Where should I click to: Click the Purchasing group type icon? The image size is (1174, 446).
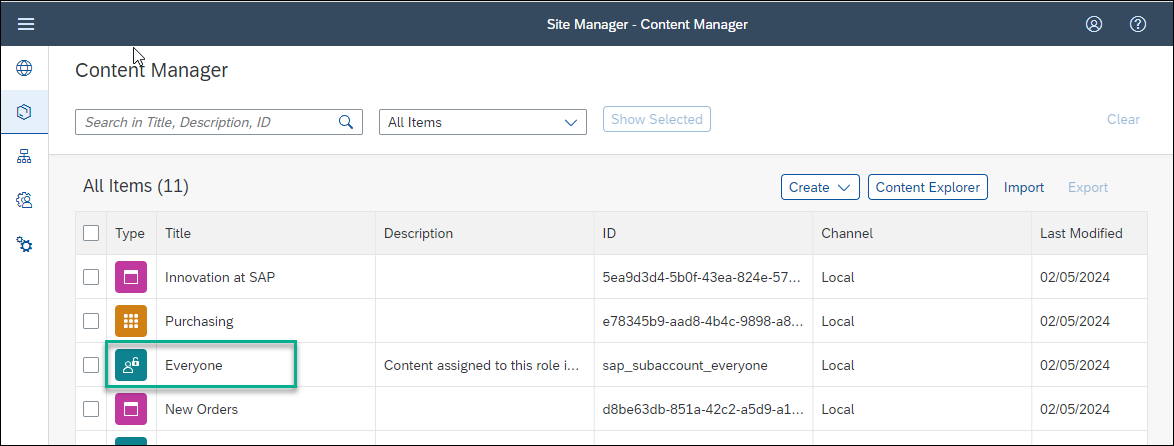[131, 321]
